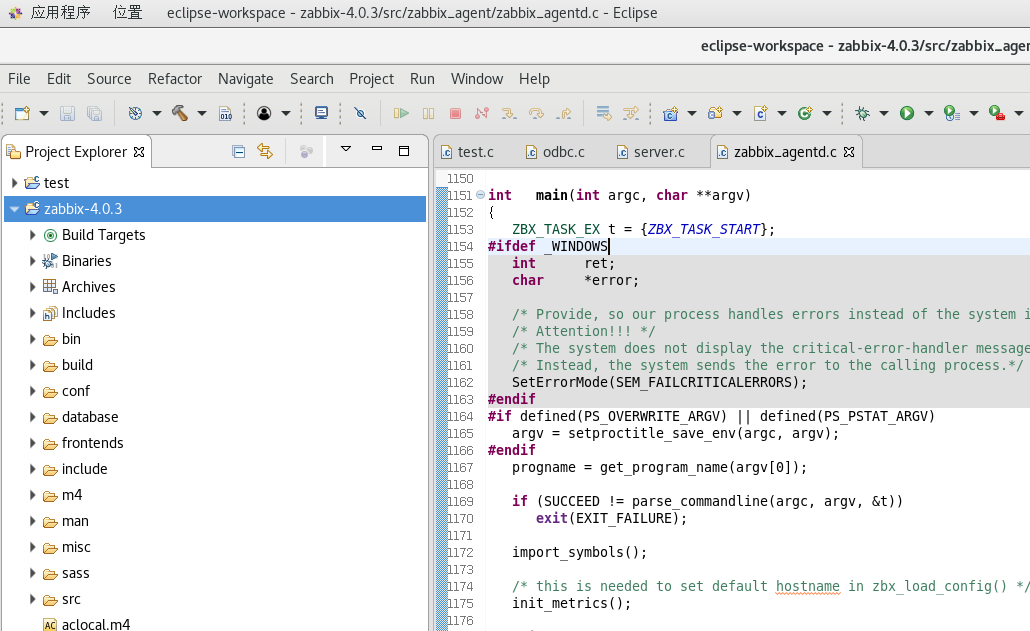Click the Step Into icon

coord(509,113)
